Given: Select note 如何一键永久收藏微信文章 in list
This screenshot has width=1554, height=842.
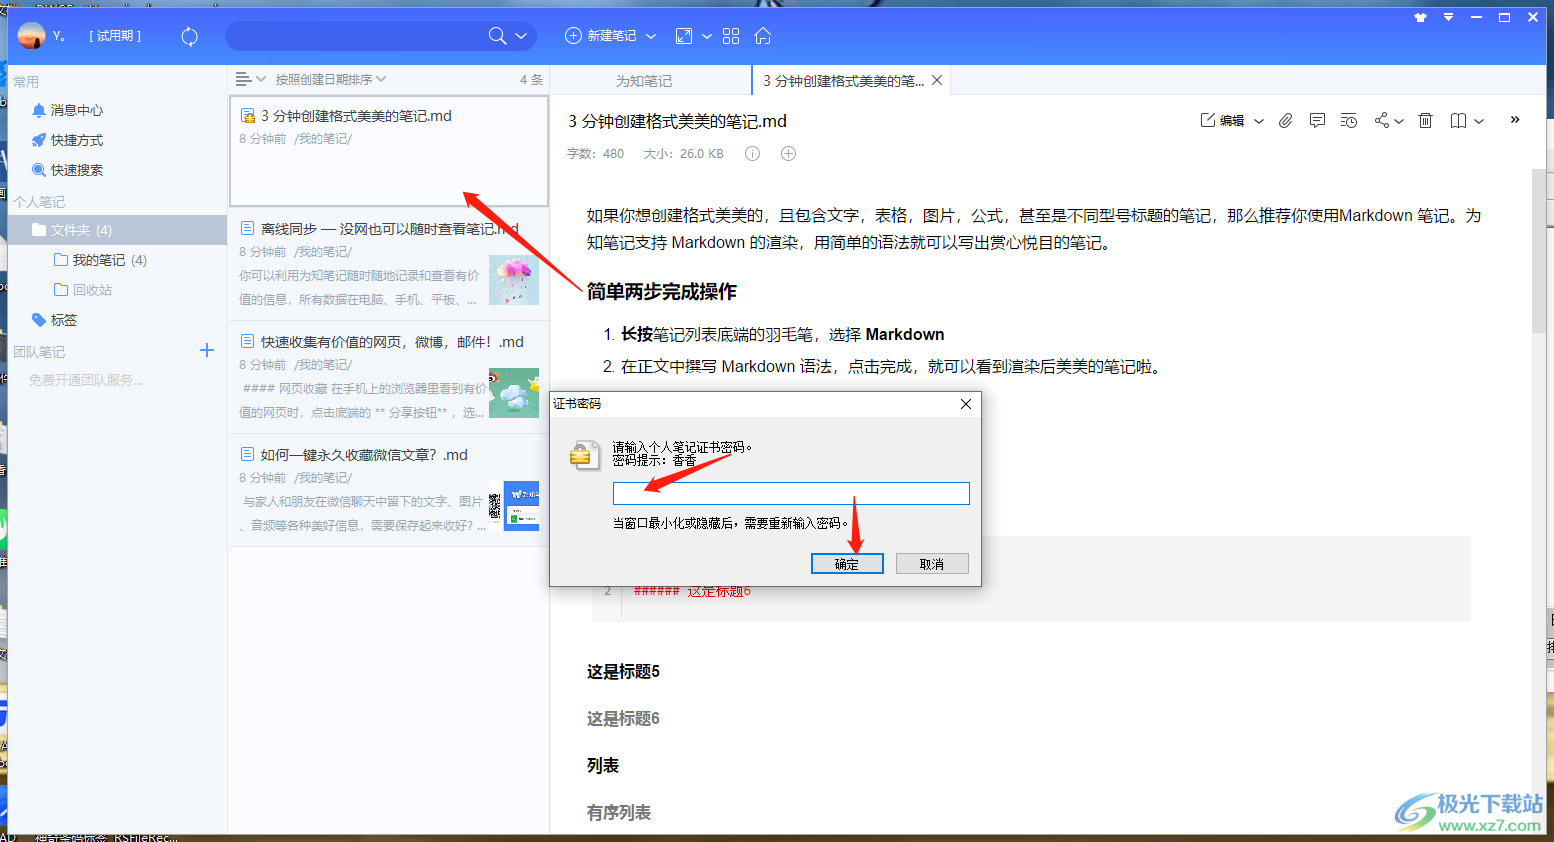Looking at the screenshot, I should pos(389,490).
